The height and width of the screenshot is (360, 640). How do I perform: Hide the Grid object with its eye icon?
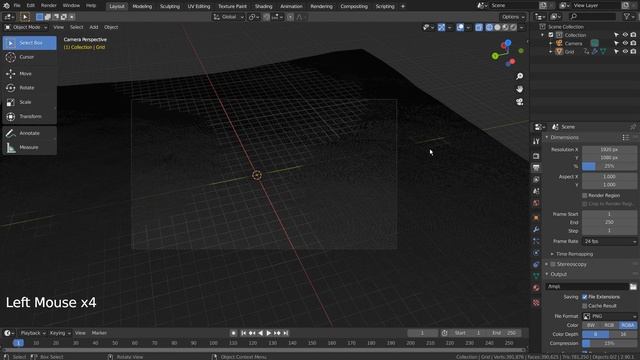(625, 51)
